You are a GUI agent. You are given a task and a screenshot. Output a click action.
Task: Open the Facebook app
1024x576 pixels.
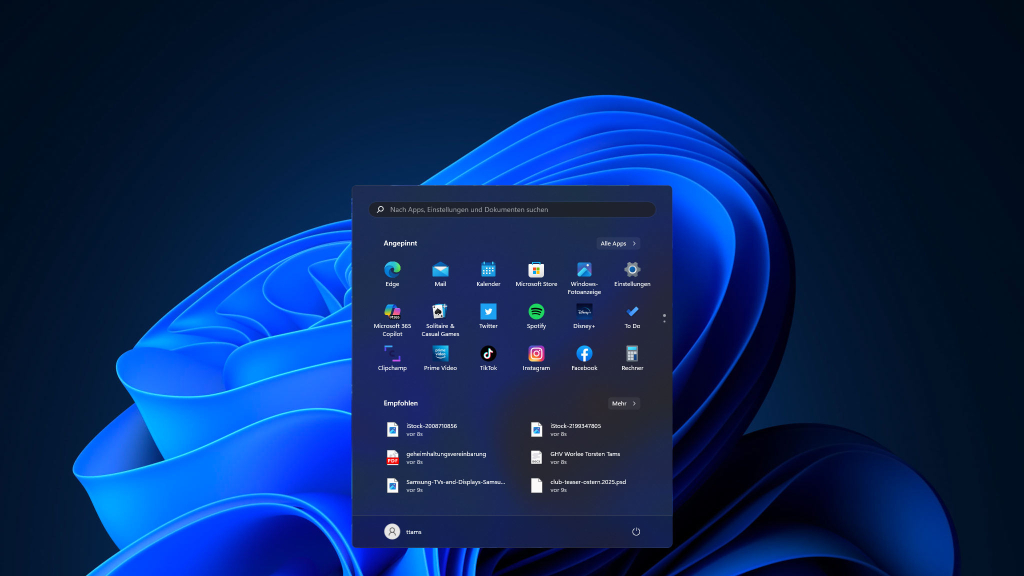click(584, 358)
